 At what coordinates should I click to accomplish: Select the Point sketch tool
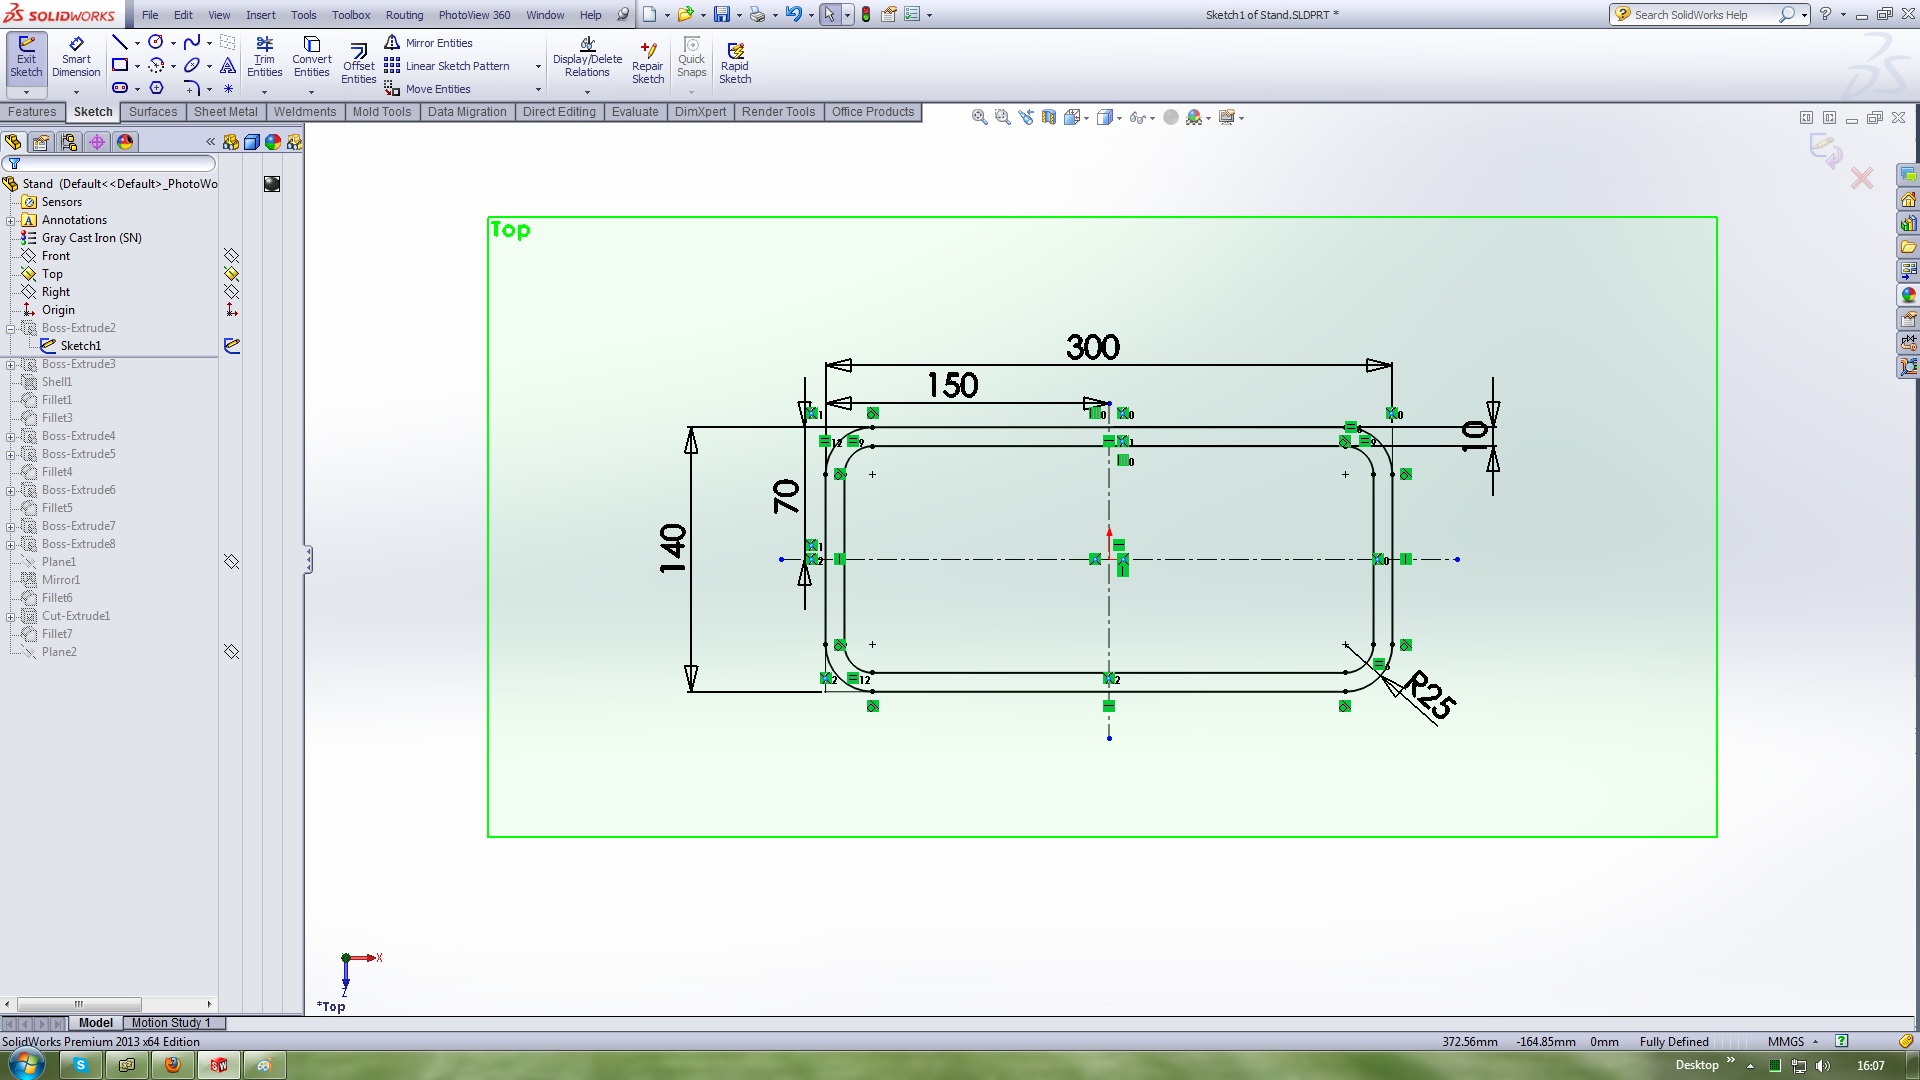(x=228, y=88)
